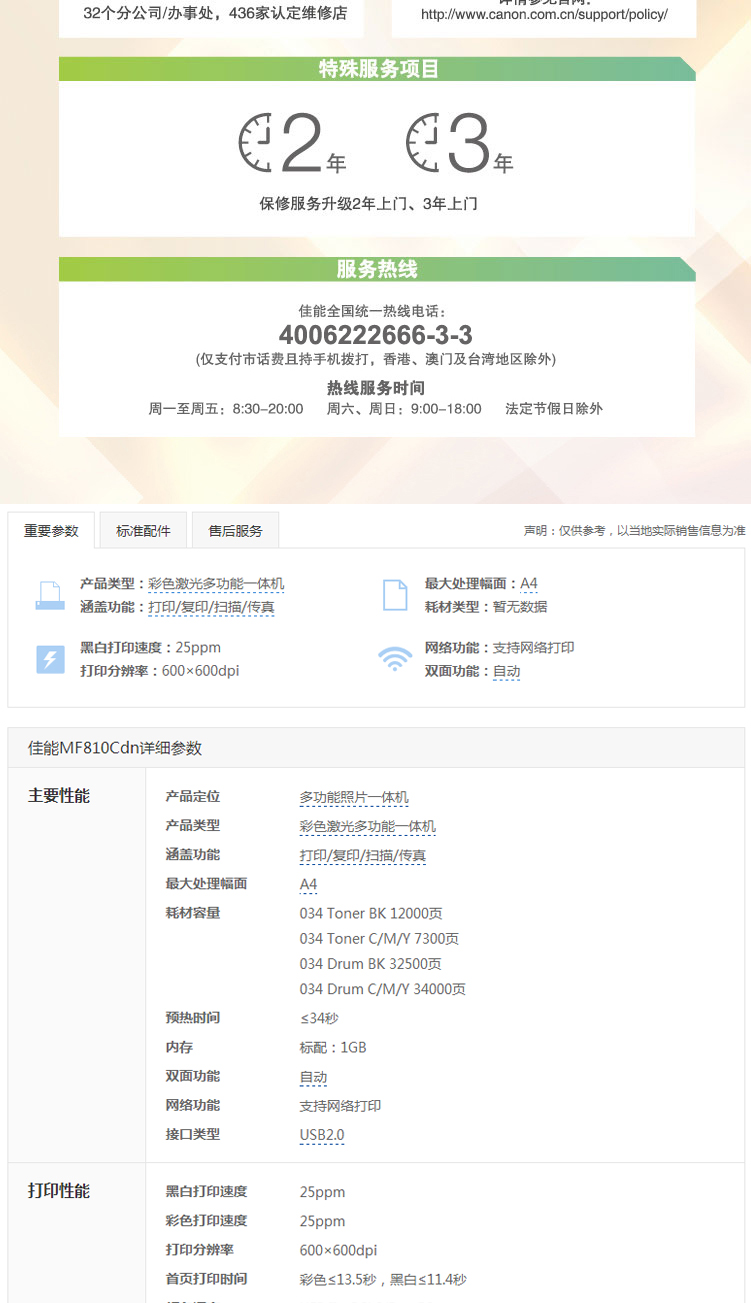Click 周一至周五：8:30–20:00 hours text

226,408
